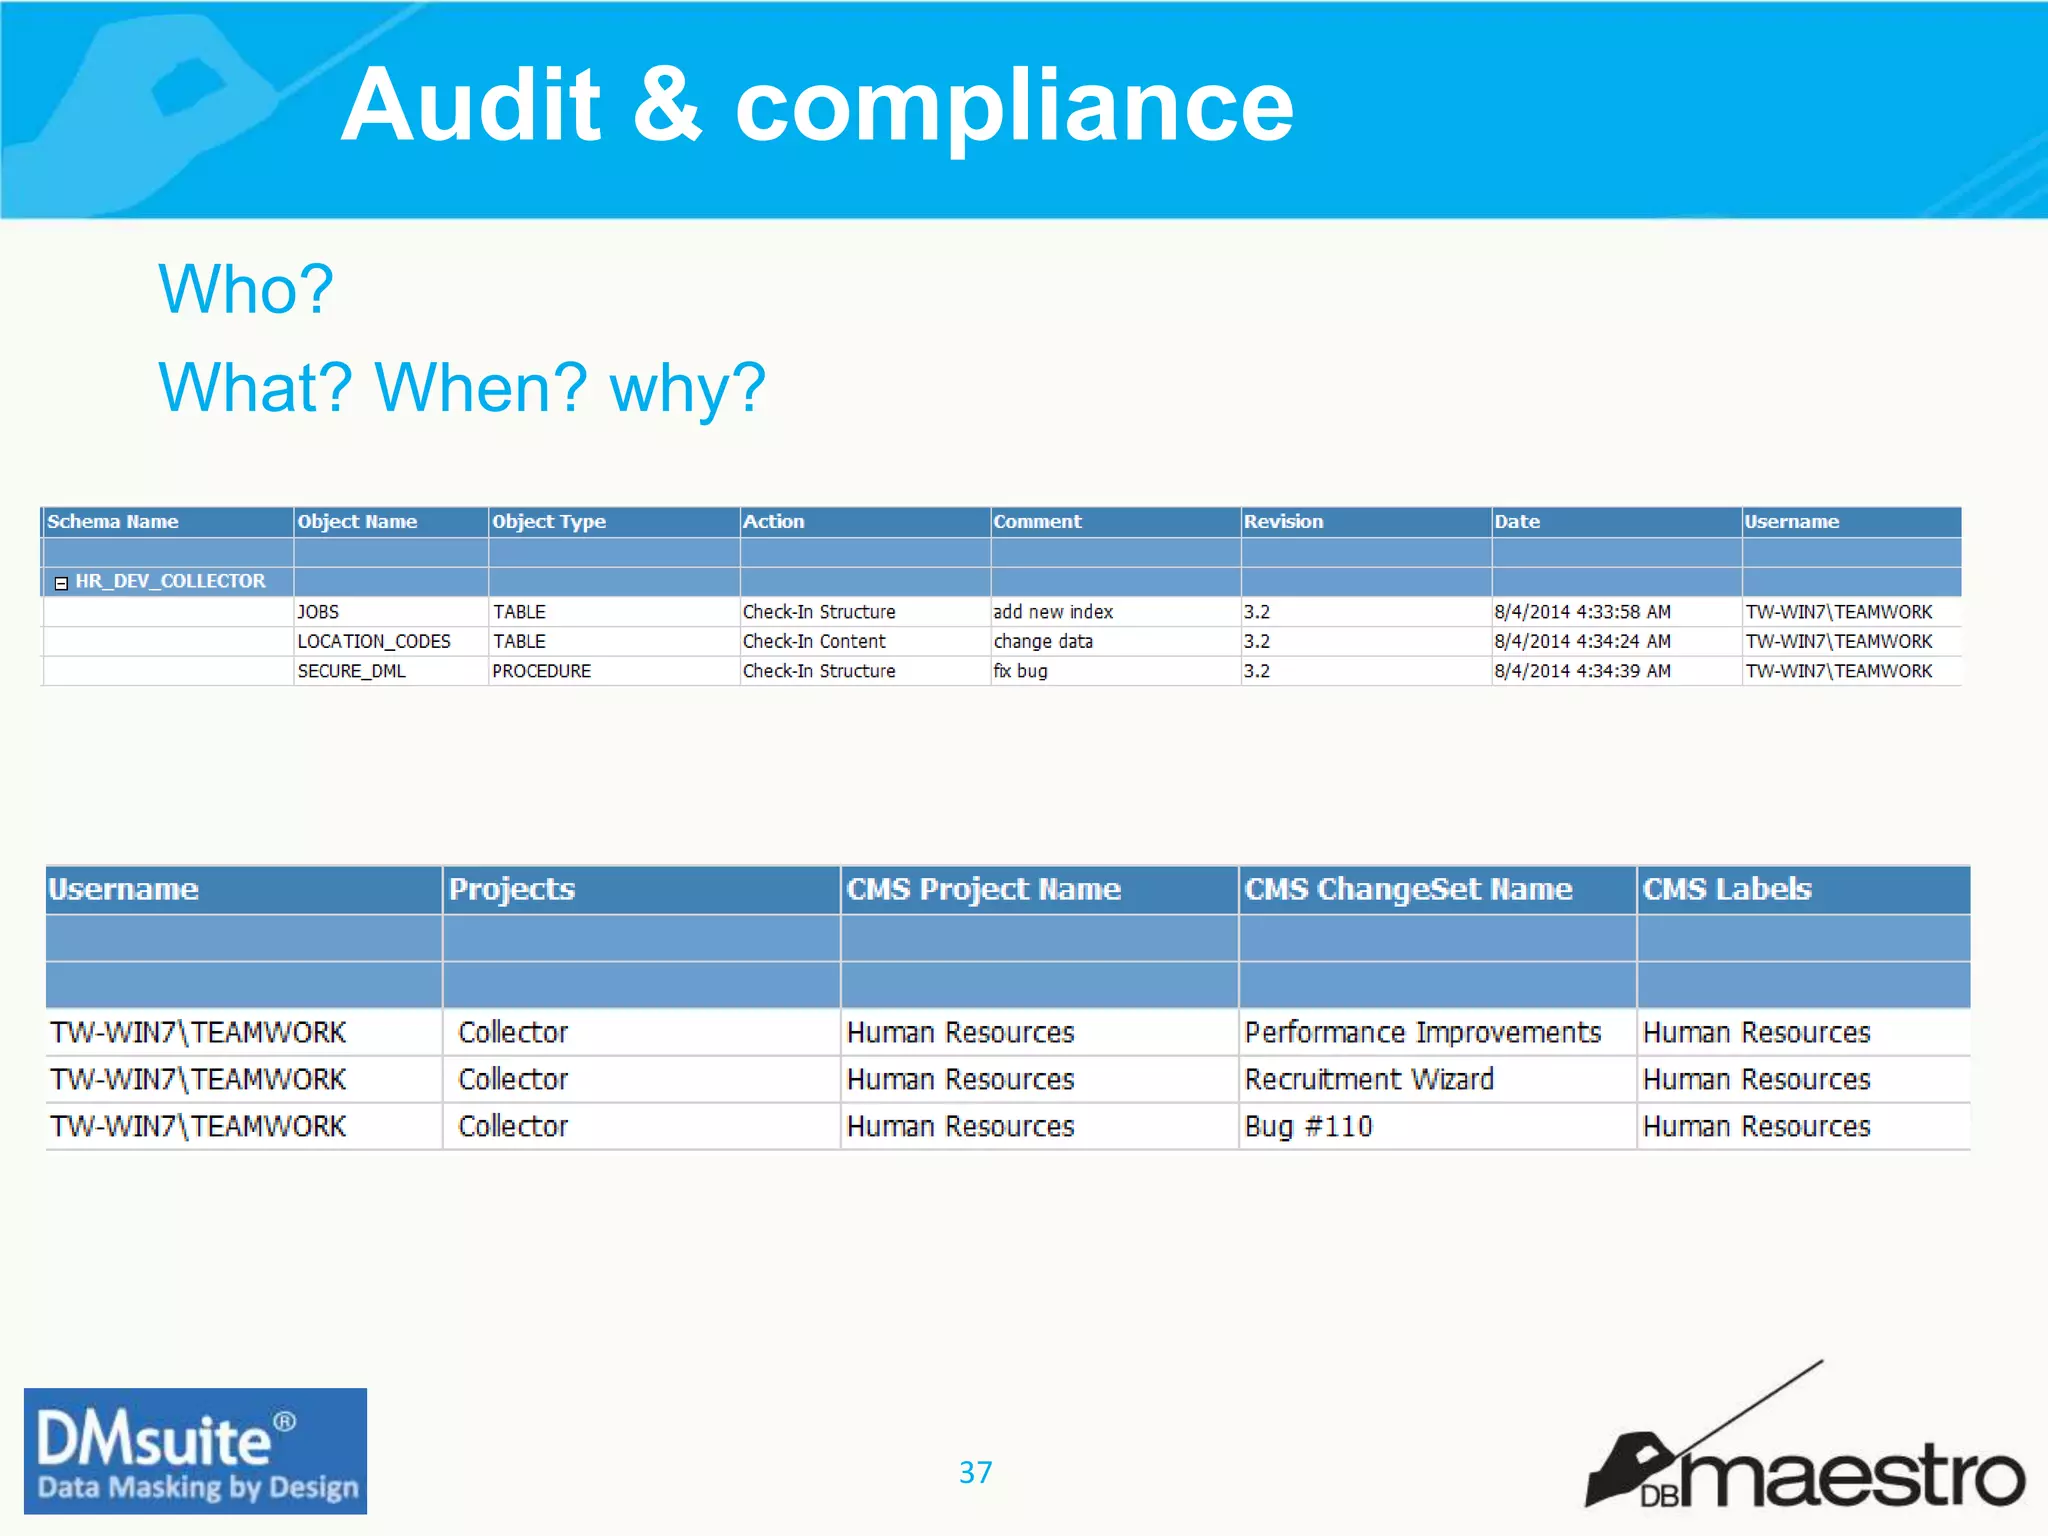Viewport: 2048px width, 1536px height.
Task: Click the DMsuite logo
Action: tap(195, 1450)
